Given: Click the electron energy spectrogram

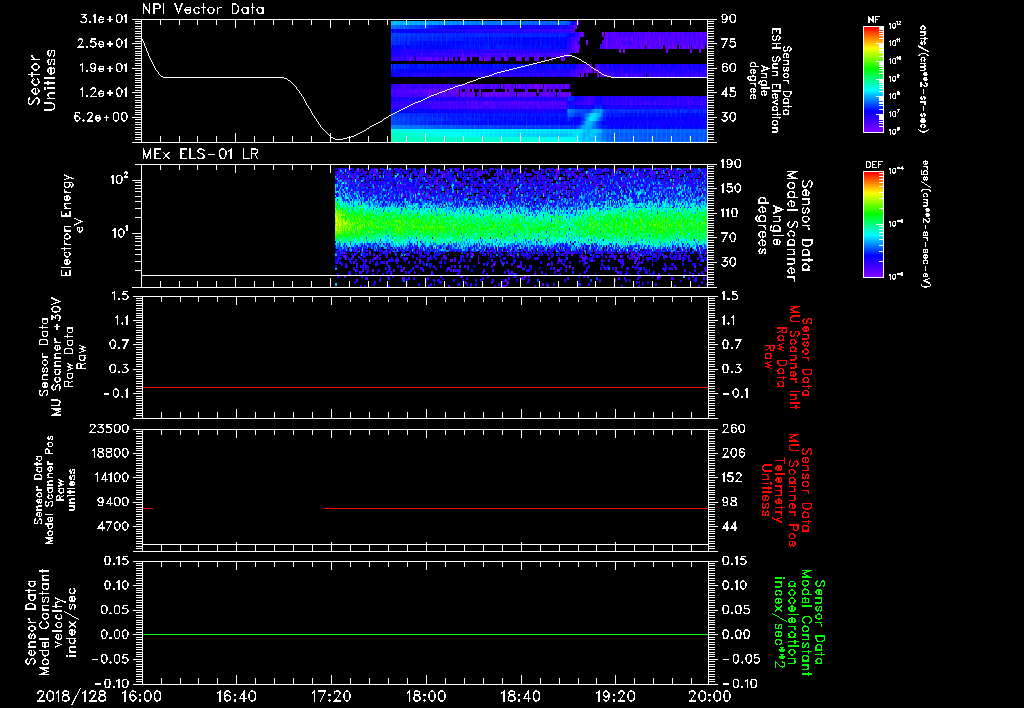Looking at the screenshot, I should (x=521, y=227).
